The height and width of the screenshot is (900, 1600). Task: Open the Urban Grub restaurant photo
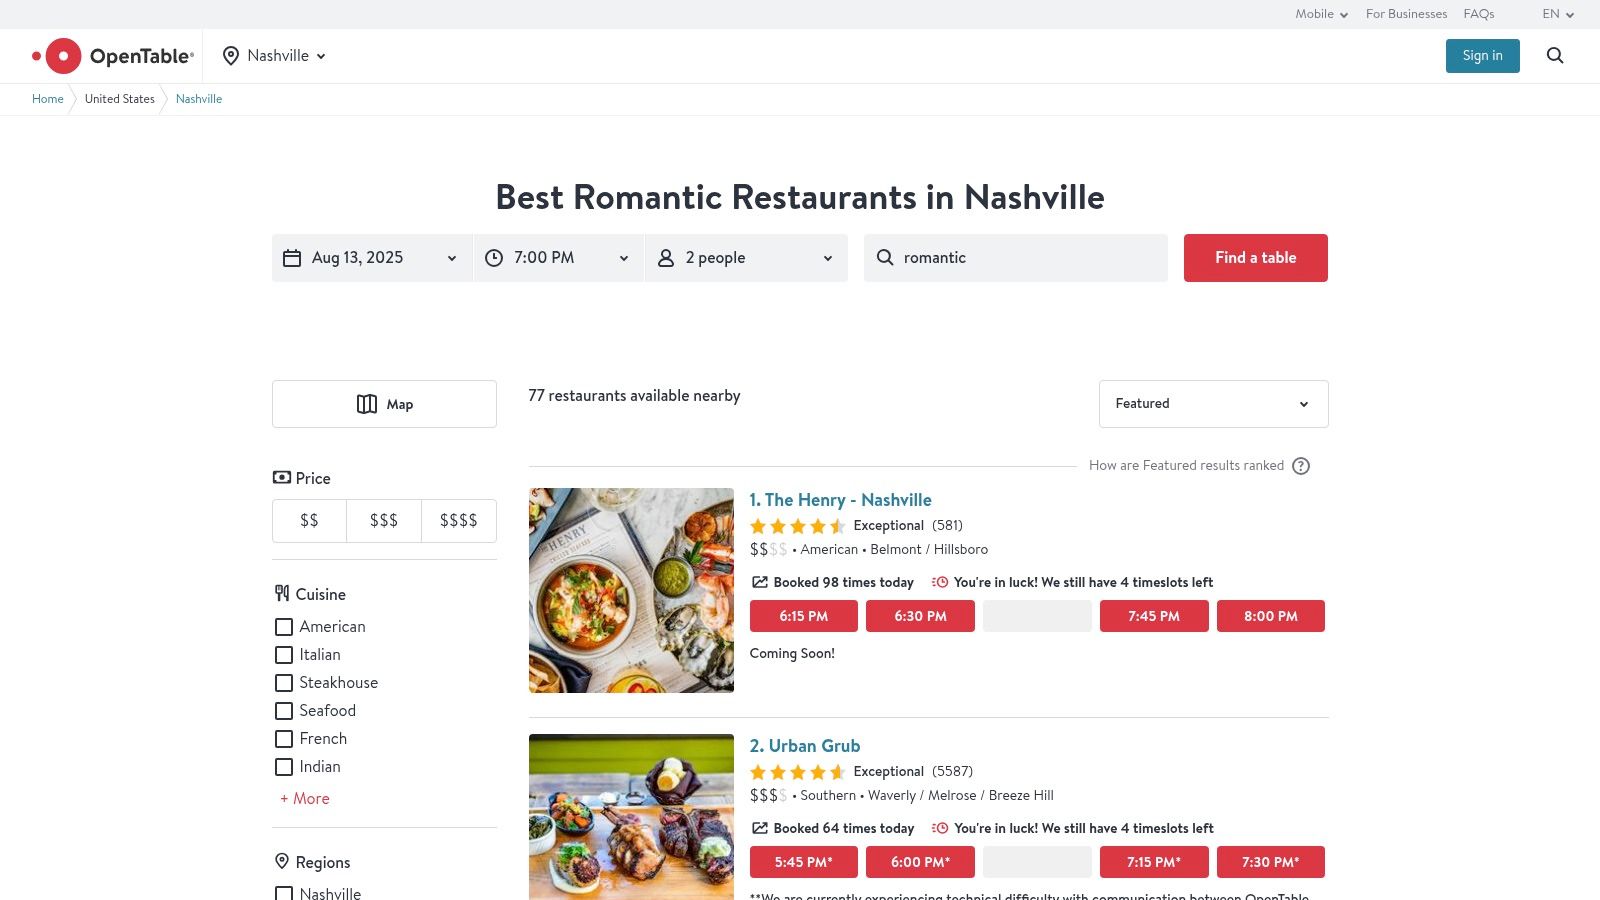click(x=631, y=817)
